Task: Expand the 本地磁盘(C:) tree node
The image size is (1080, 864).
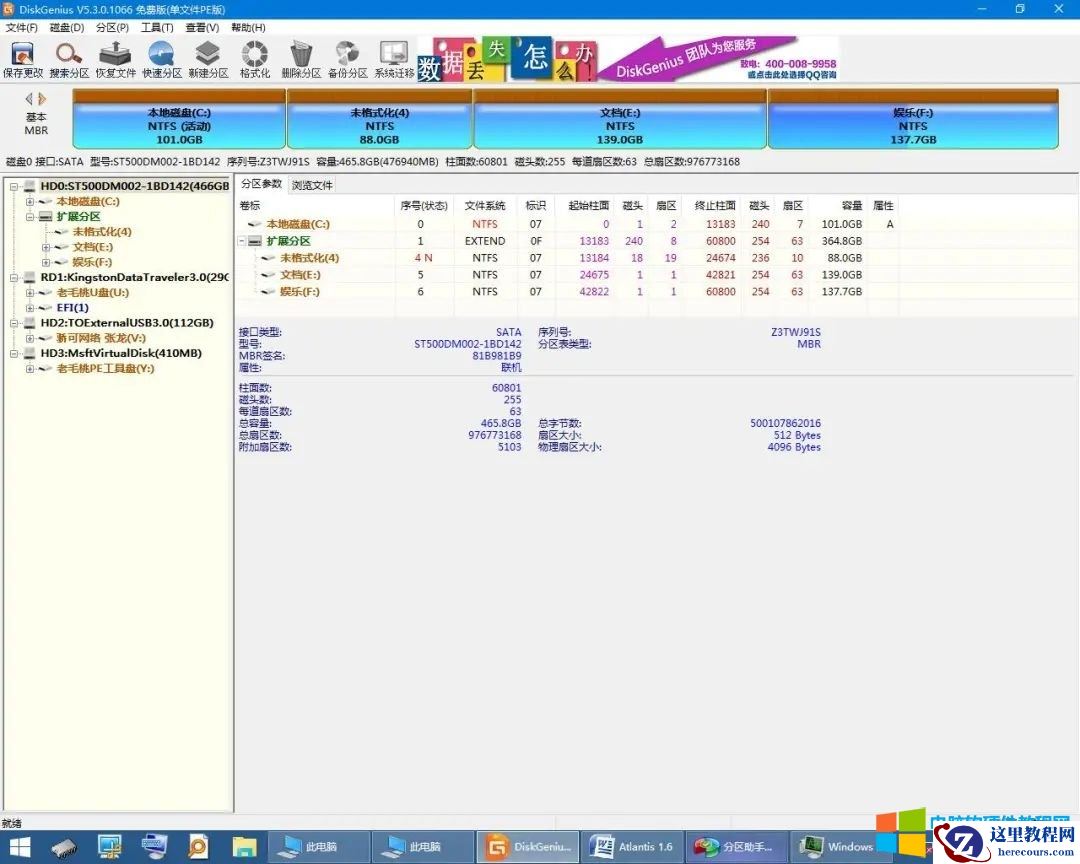Action: click(30, 202)
